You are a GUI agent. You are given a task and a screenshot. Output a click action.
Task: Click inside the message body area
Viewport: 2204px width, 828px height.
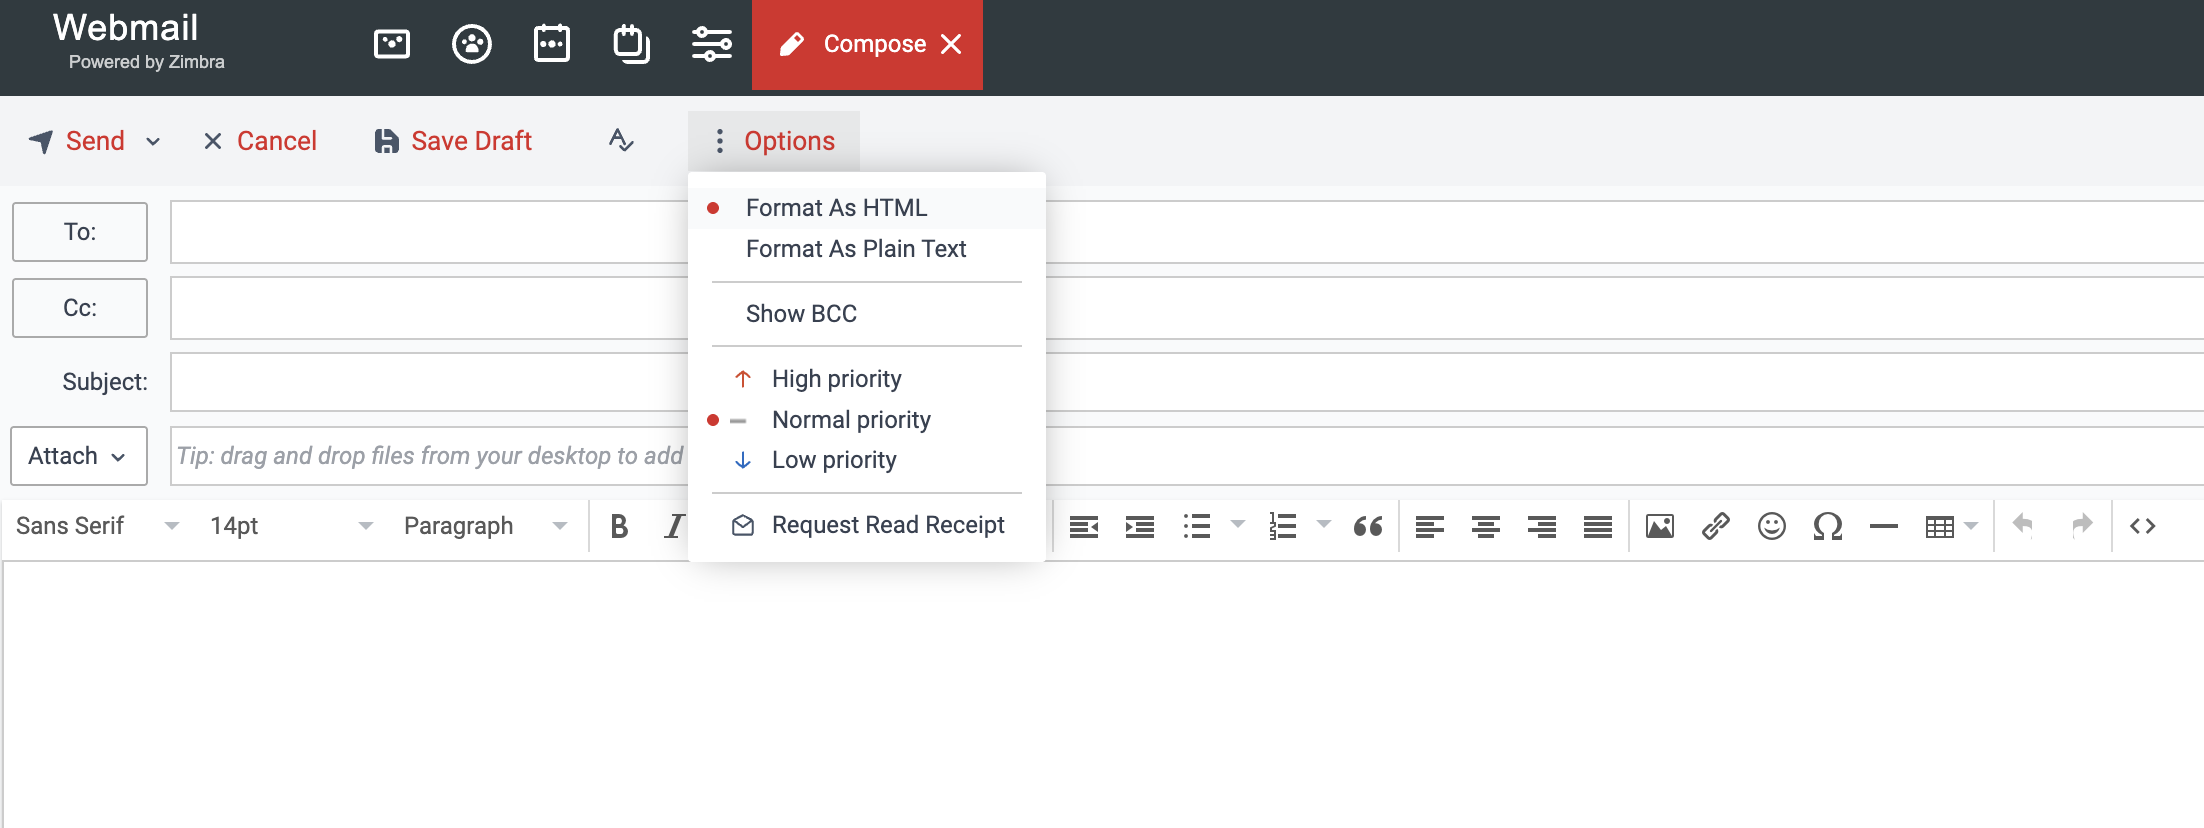pos(1103,695)
